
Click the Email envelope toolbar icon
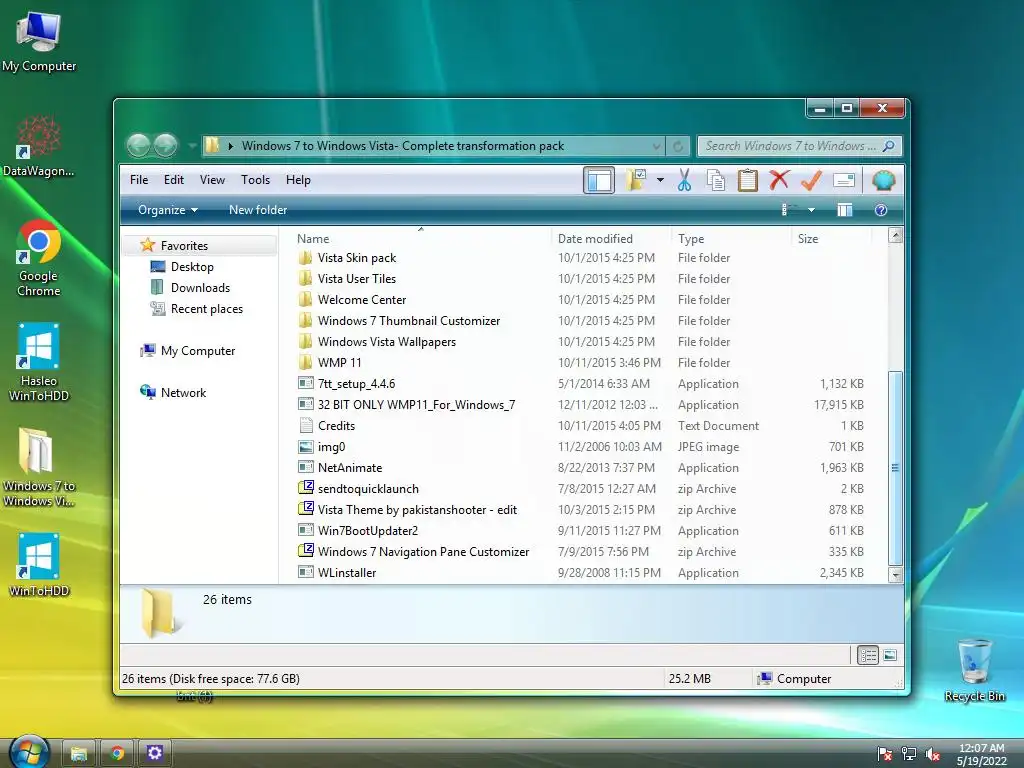click(x=844, y=180)
